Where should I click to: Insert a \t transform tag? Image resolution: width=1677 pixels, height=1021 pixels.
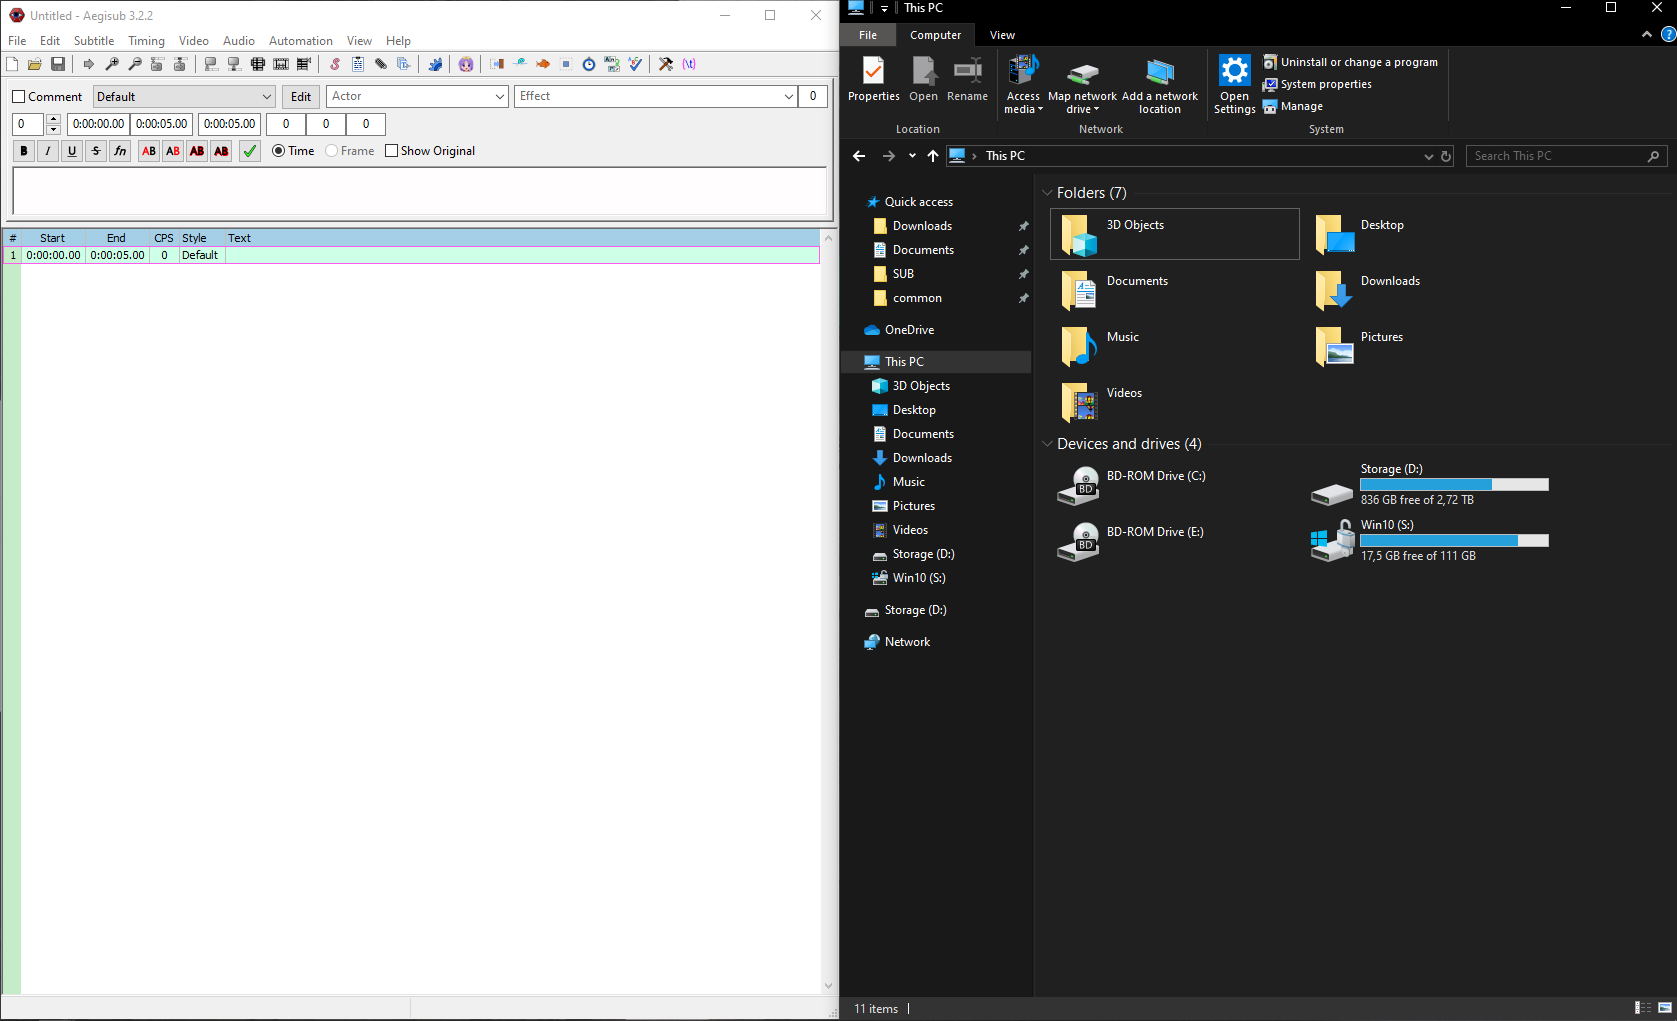[x=687, y=64]
